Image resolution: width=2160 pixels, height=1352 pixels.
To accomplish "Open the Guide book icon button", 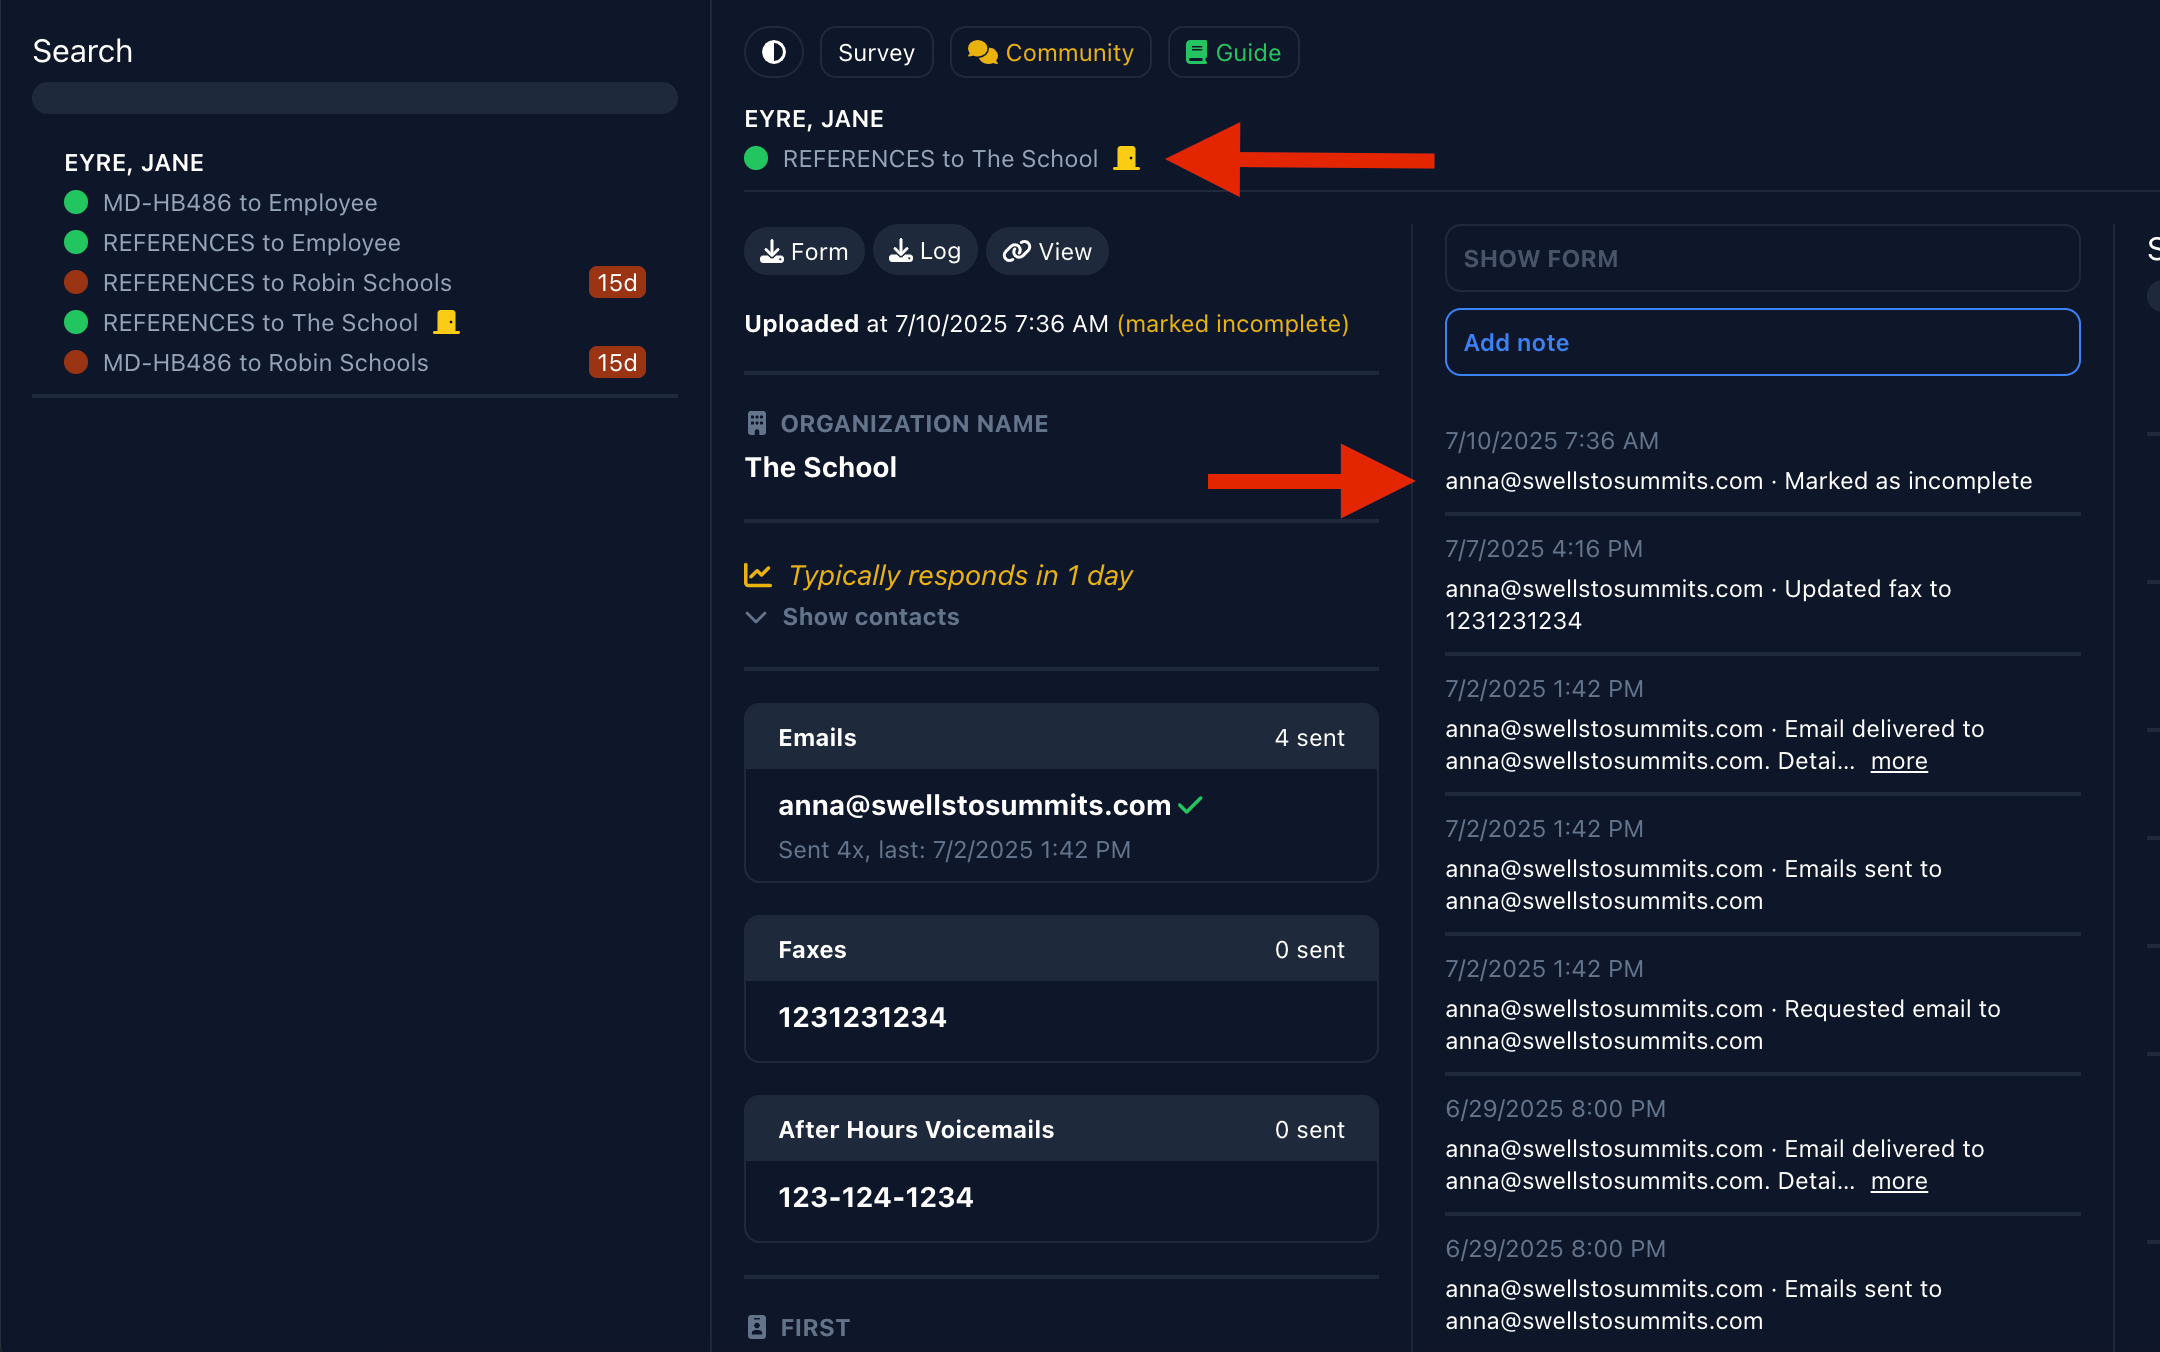I will click(x=1233, y=52).
